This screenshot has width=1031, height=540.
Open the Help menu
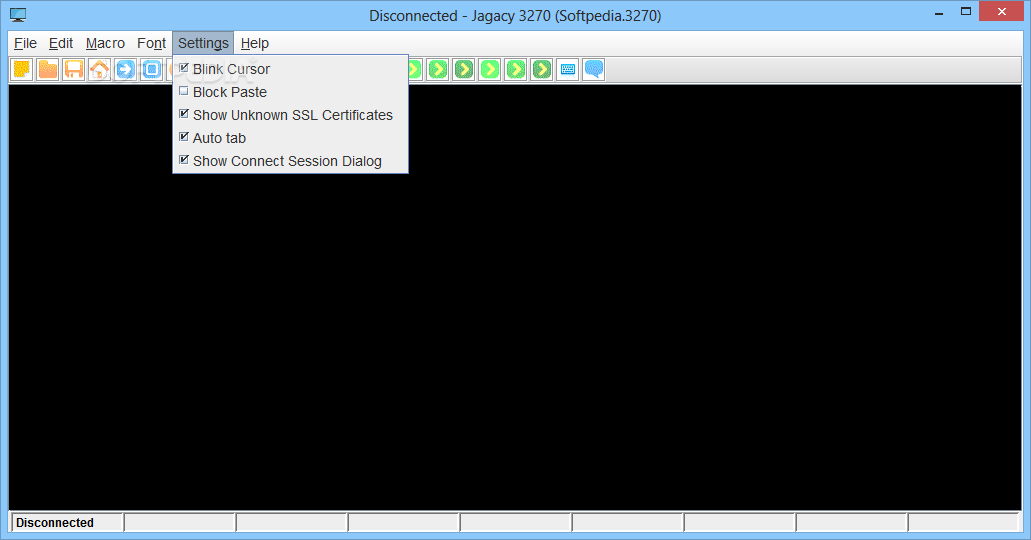pos(254,43)
